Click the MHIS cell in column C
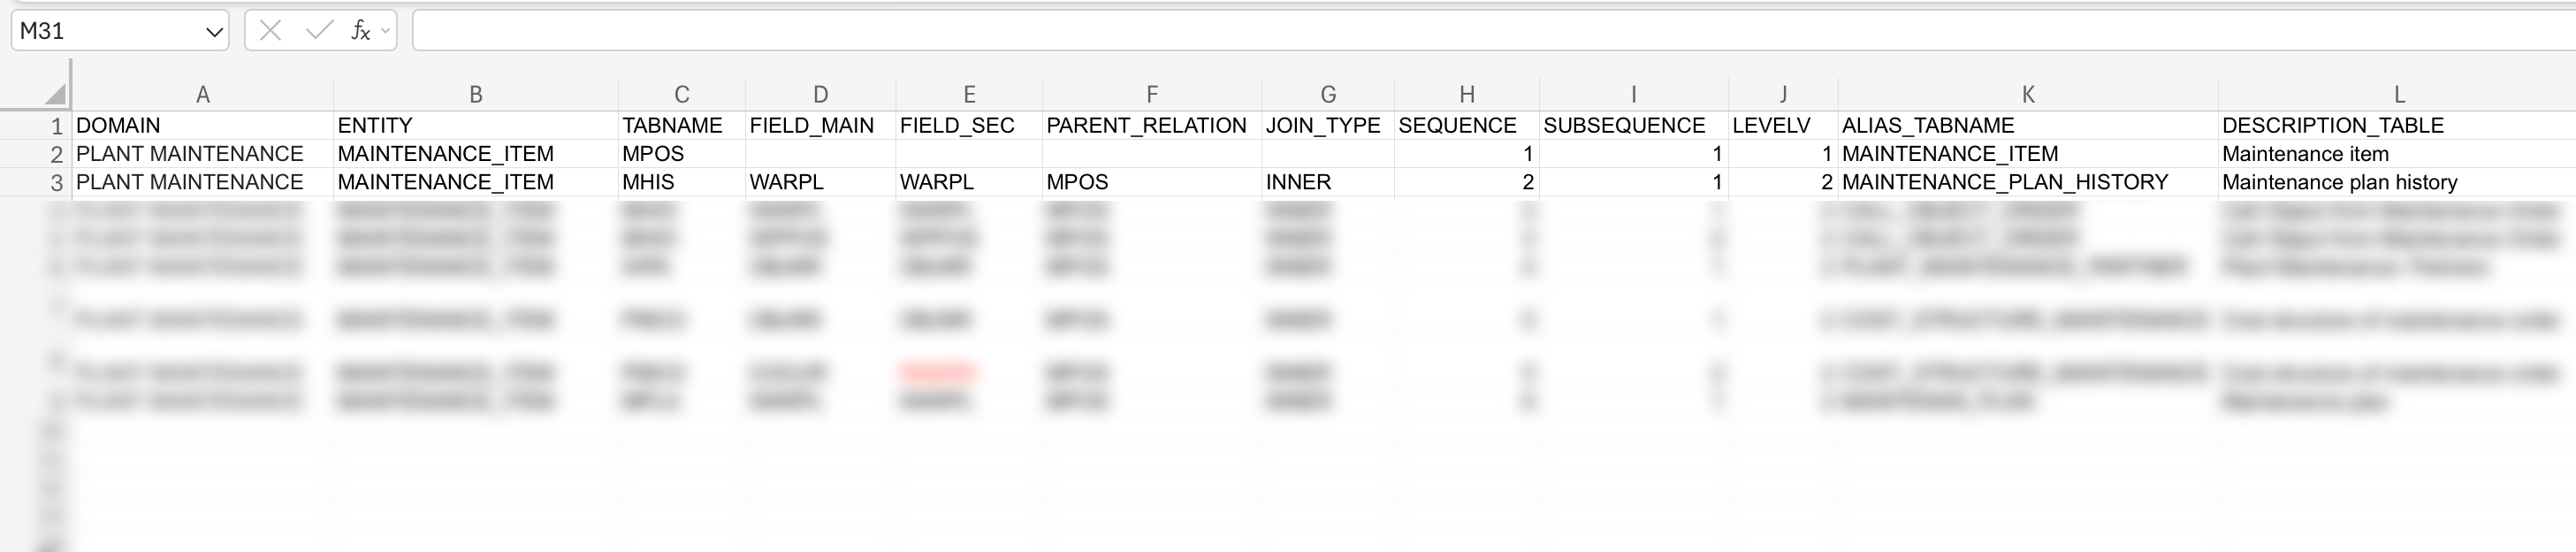Screen dimensions: 2576x552 click(681, 183)
